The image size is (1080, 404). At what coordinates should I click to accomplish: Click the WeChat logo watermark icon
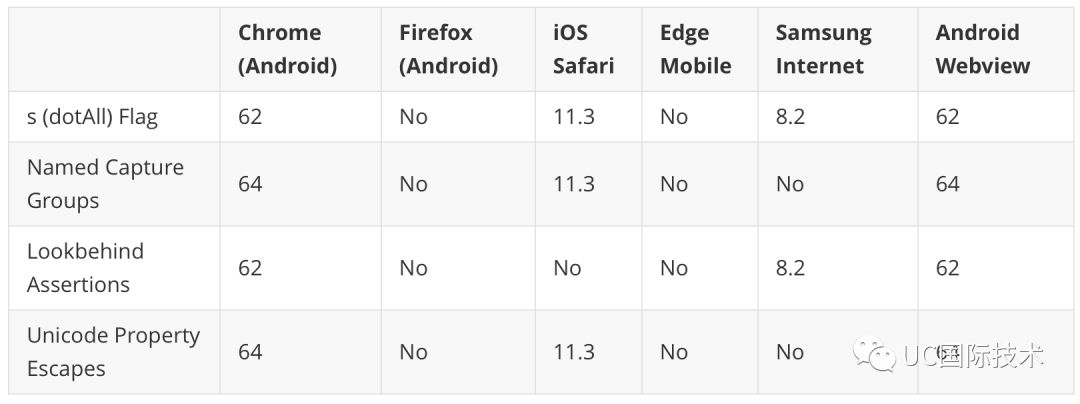(x=875, y=354)
